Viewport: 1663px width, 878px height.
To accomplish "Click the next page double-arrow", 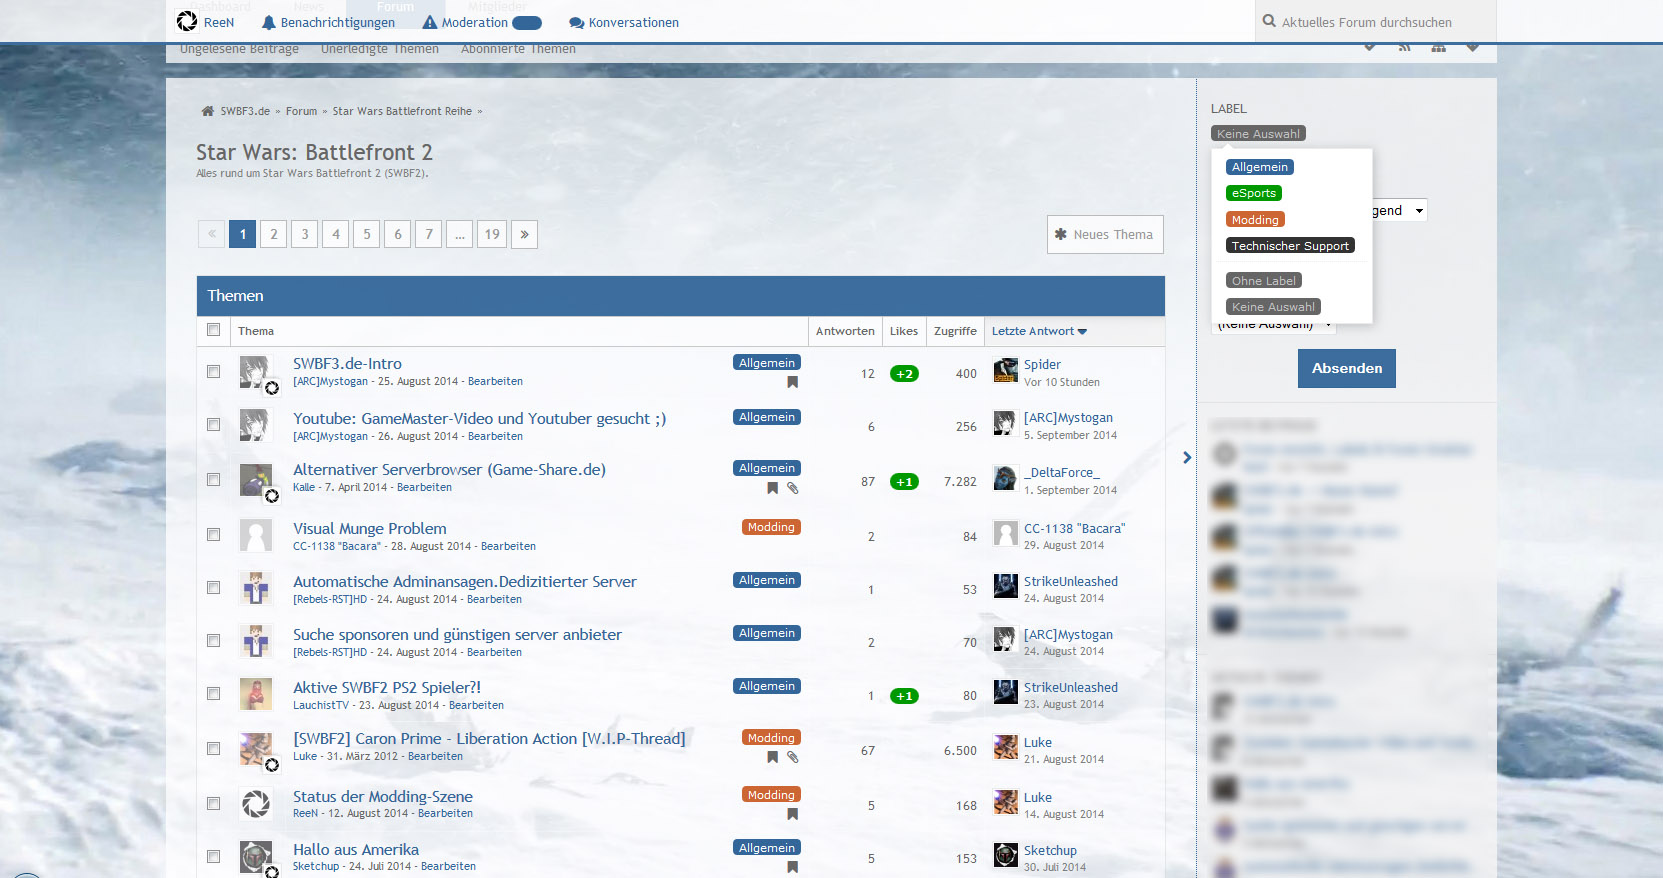I will [x=525, y=234].
